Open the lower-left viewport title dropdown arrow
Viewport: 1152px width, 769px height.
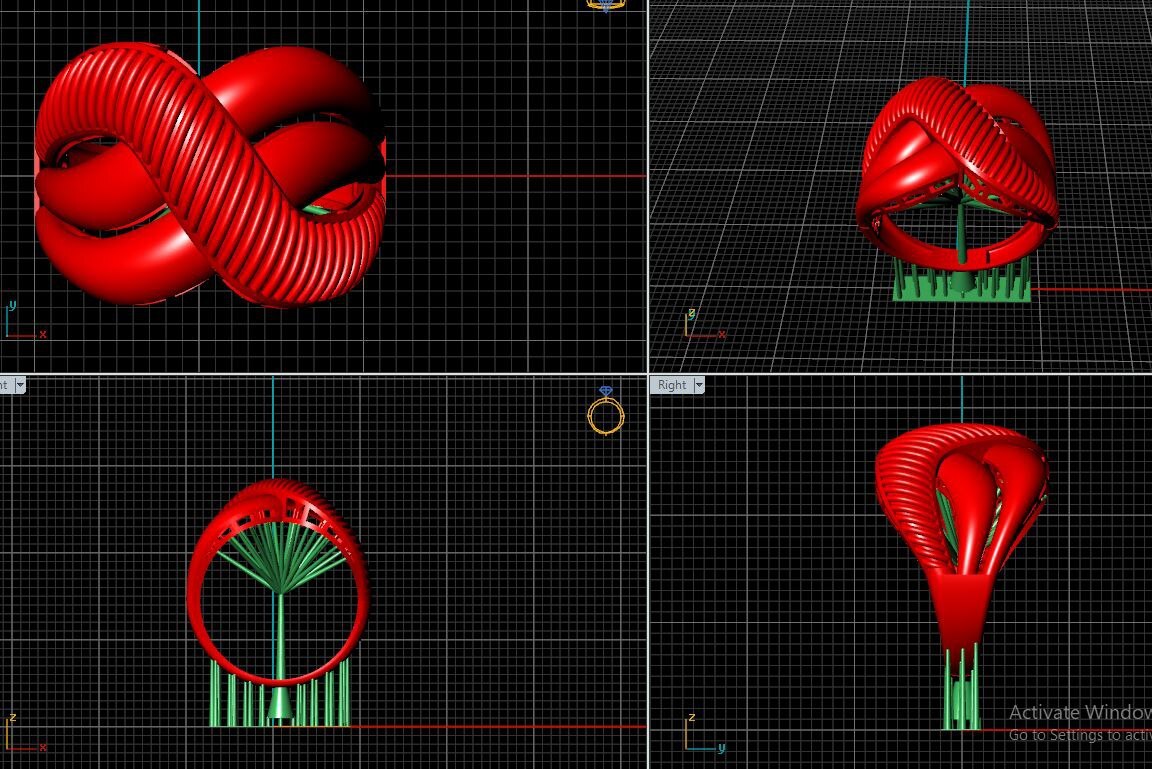coord(19,385)
